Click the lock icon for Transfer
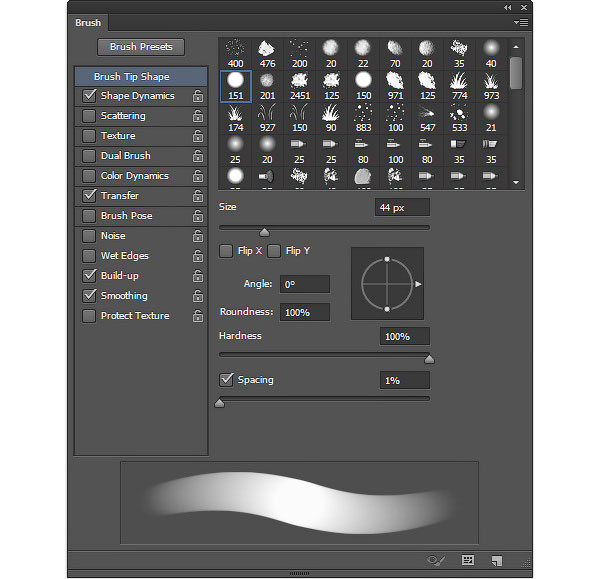The image size is (600, 579). [x=198, y=196]
